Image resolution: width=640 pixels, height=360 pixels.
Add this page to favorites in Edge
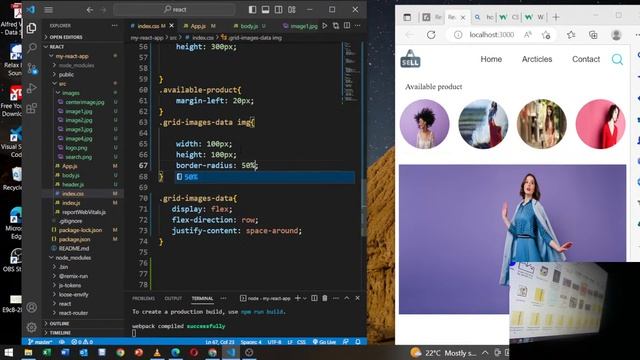(546, 35)
